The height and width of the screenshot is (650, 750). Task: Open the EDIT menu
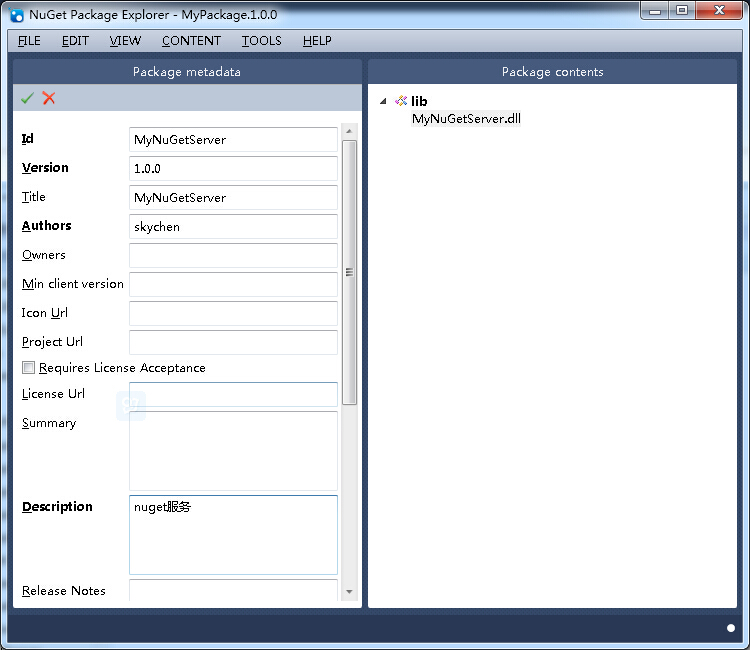click(x=75, y=41)
